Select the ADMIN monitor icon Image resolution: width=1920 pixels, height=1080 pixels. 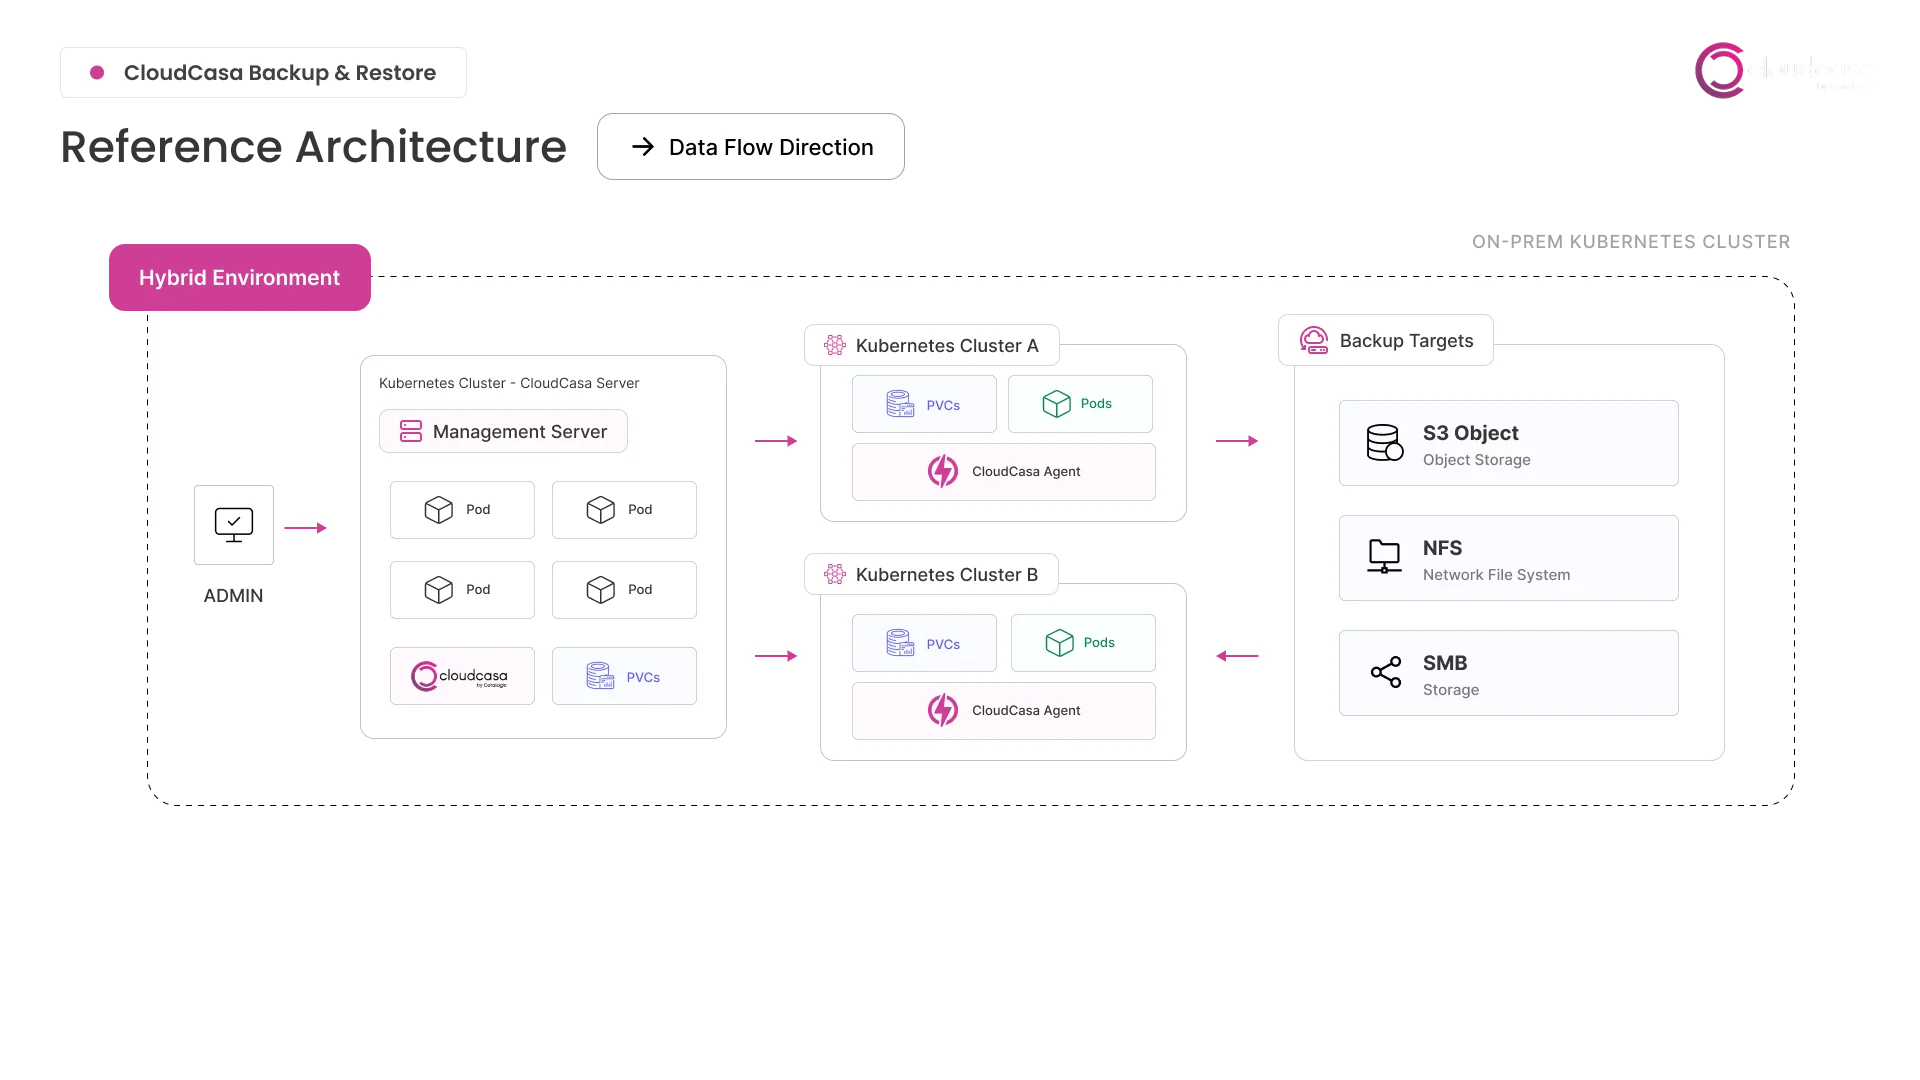click(233, 523)
